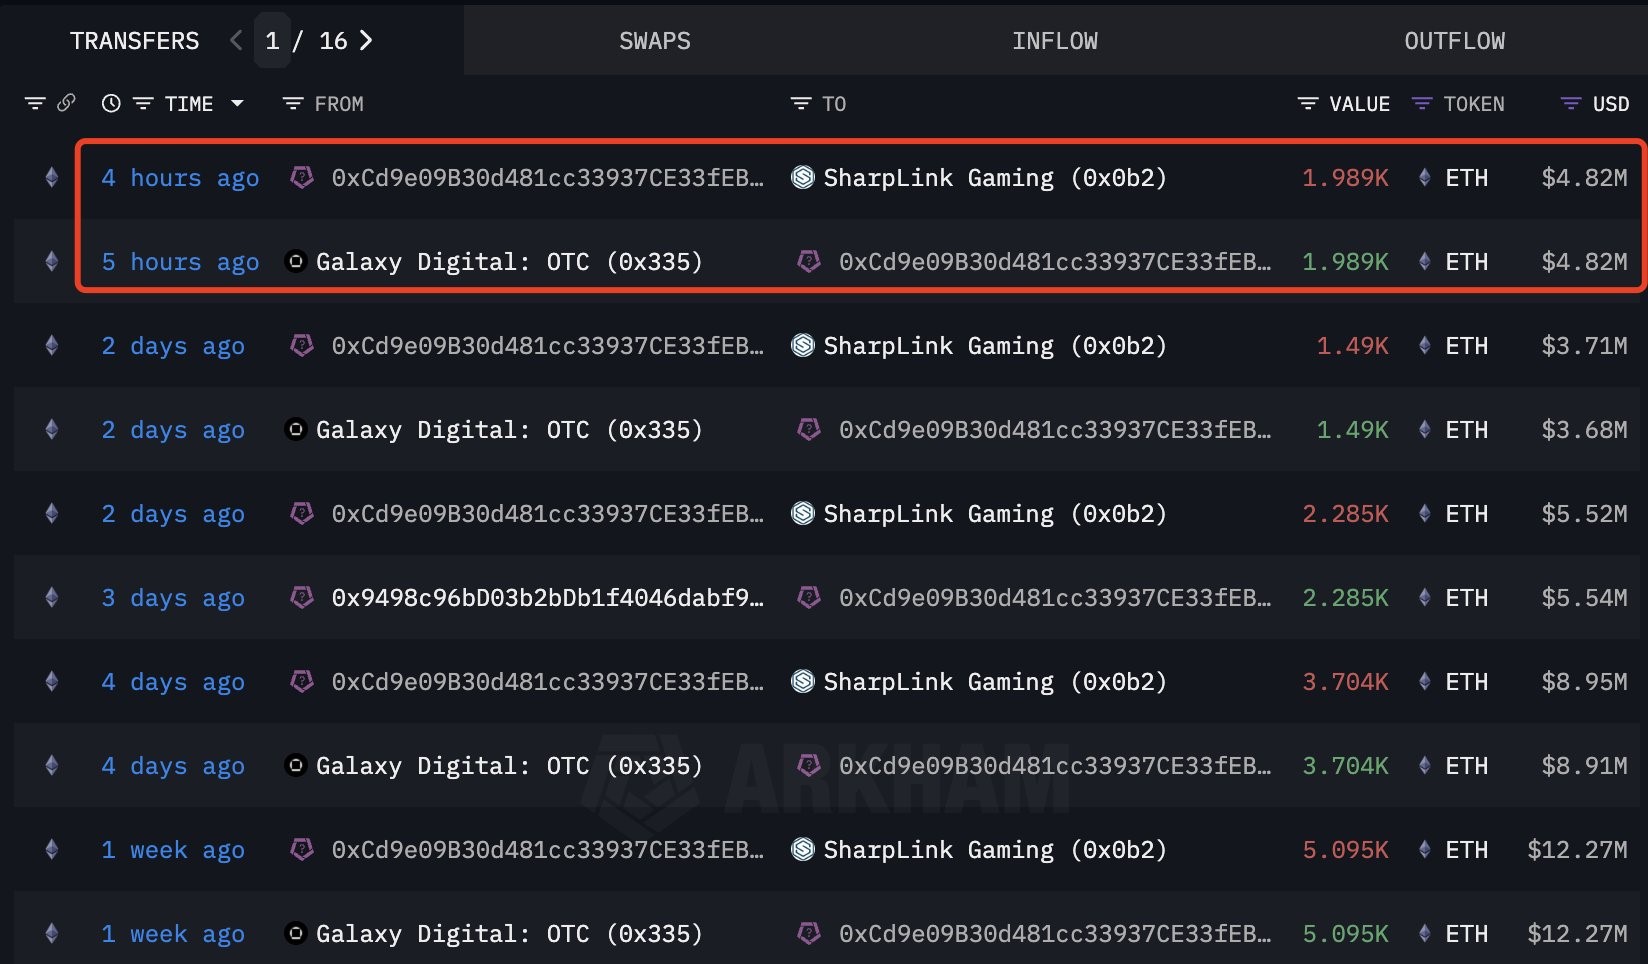
Task: Open Galaxy Digital: OTC in '5 hours ago' row
Action: [x=508, y=262]
